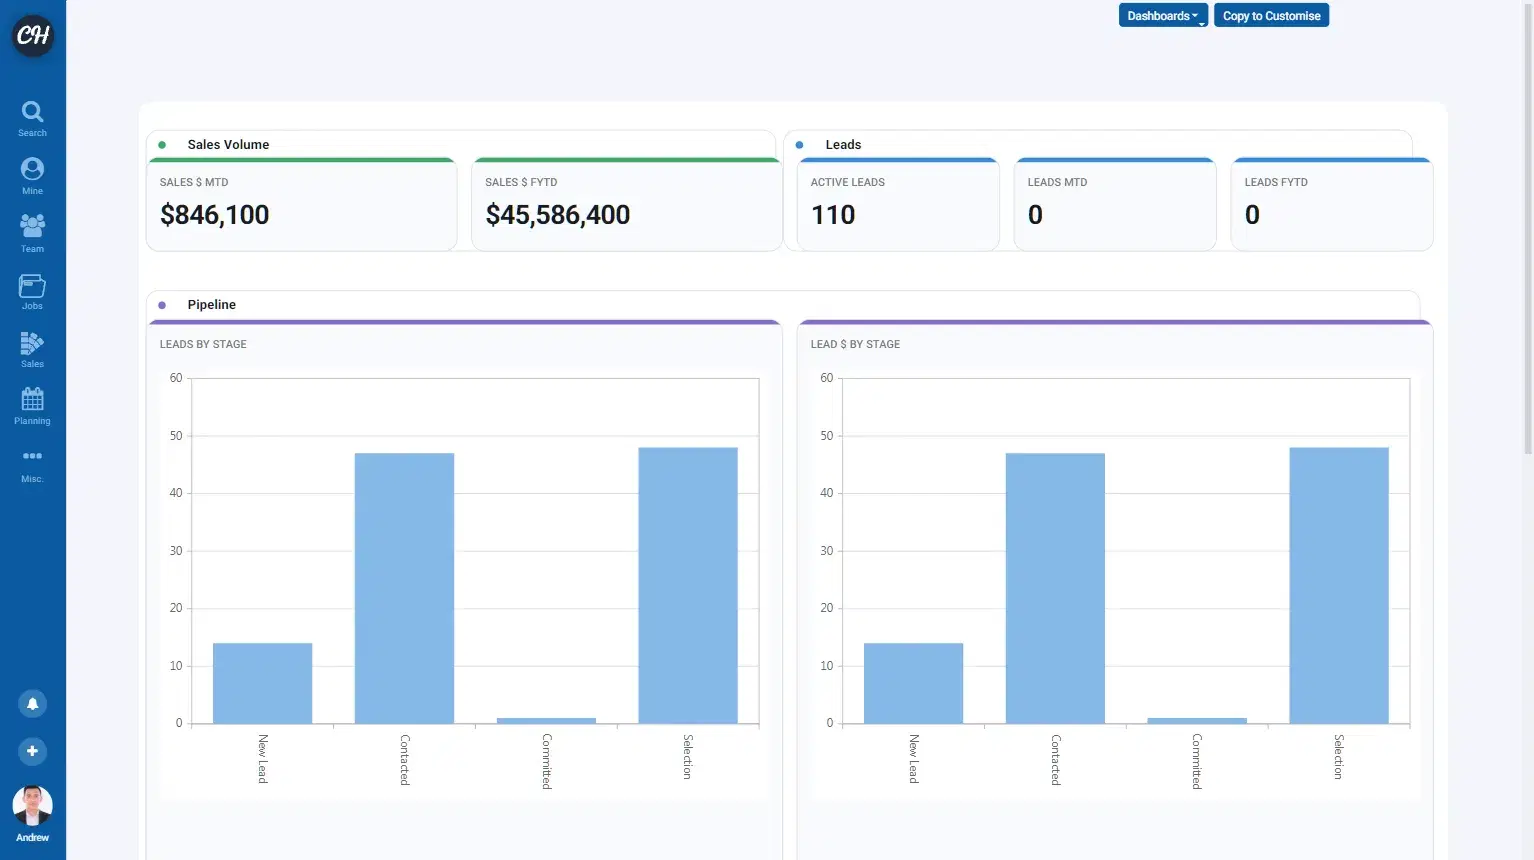The width and height of the screenshot is (1534, 860).
Task: Select the SALES $ MTD card value $846,100
Action: (215, 215)
